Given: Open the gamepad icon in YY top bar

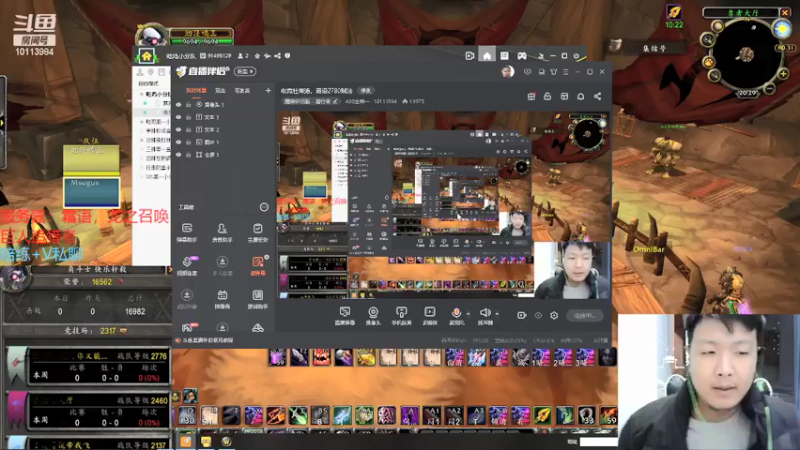Looking at the screenshot, I should [x=522, y=56].
